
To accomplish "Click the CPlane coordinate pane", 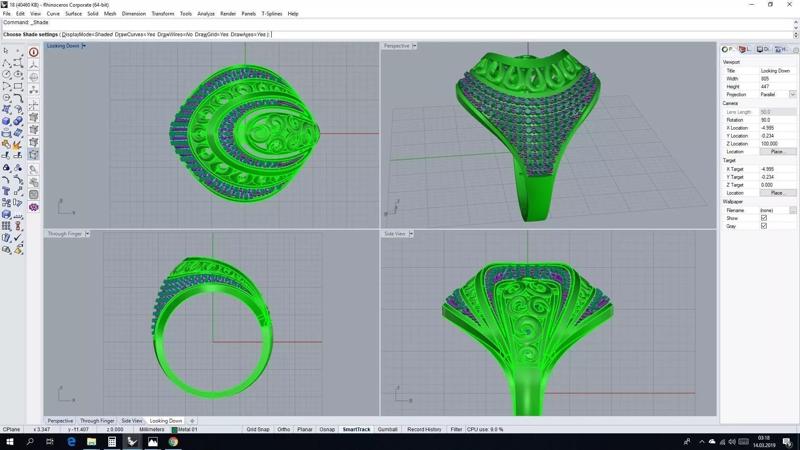I will pos(11,430).
